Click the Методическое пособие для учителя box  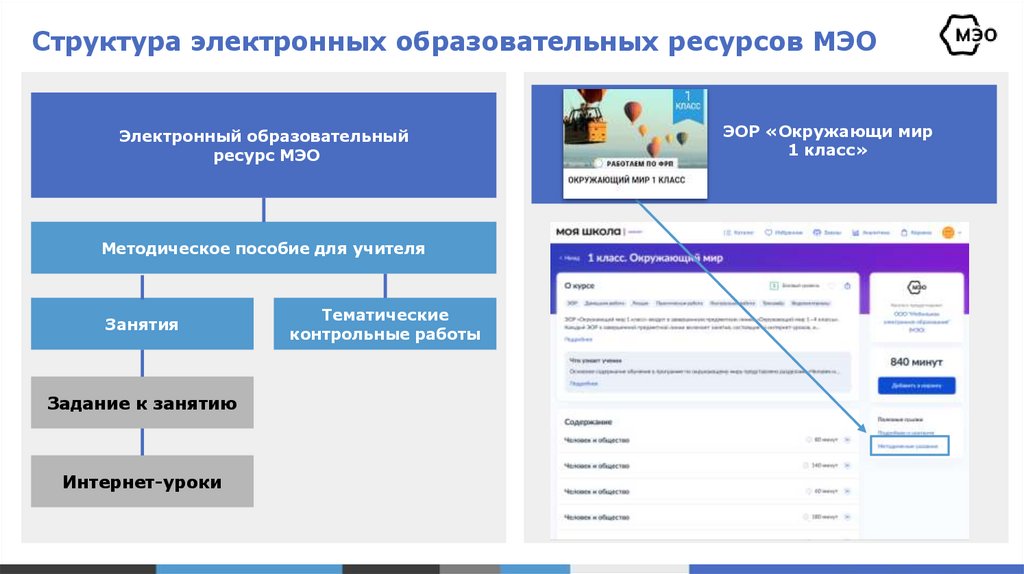(263, 247)
